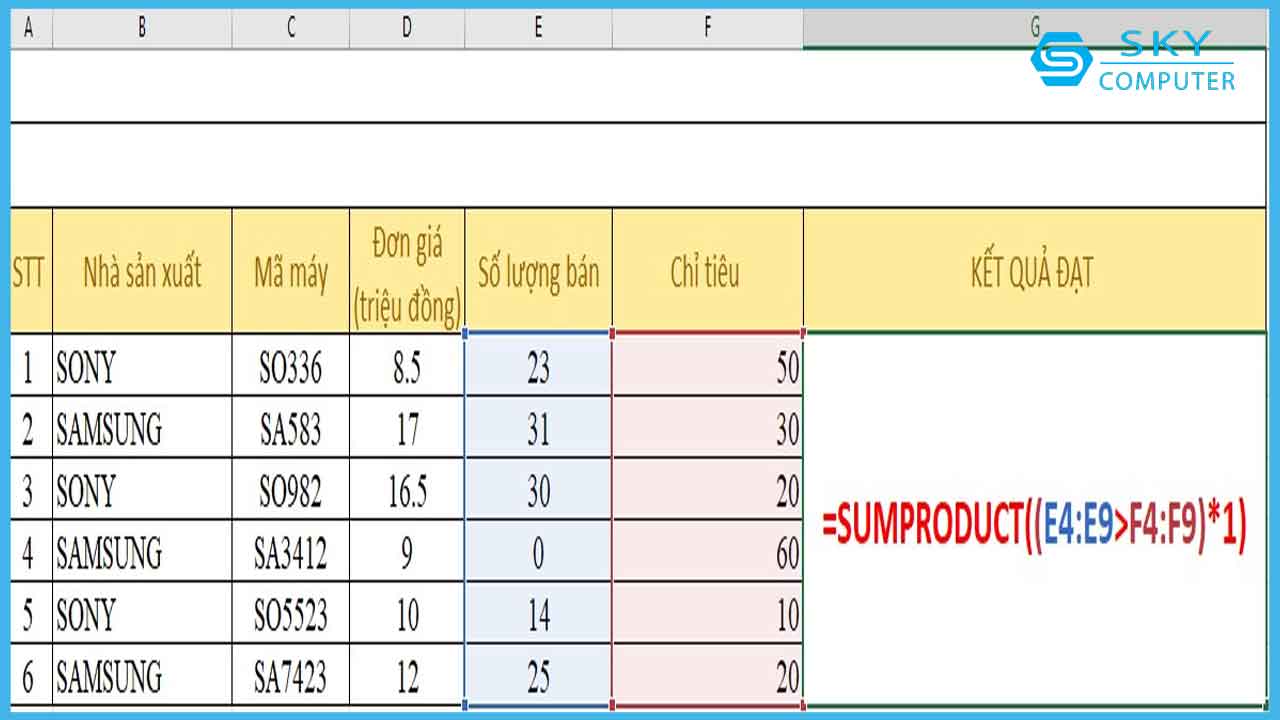The width and height of the screenshot is (1280, 720).
Task: Click the 'Nhà sản xuất' header cell
Action: pos(142,271)
